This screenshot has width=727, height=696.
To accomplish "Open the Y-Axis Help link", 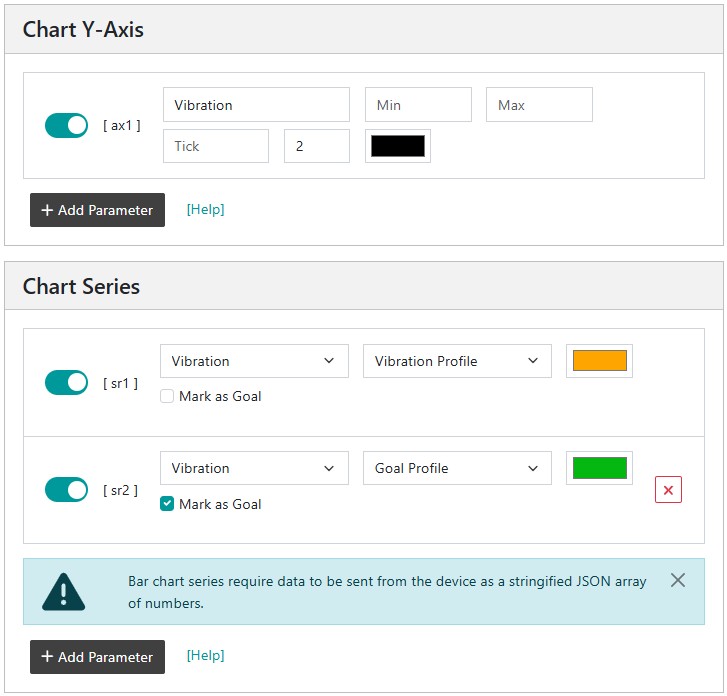I will (x=205, y=210).
